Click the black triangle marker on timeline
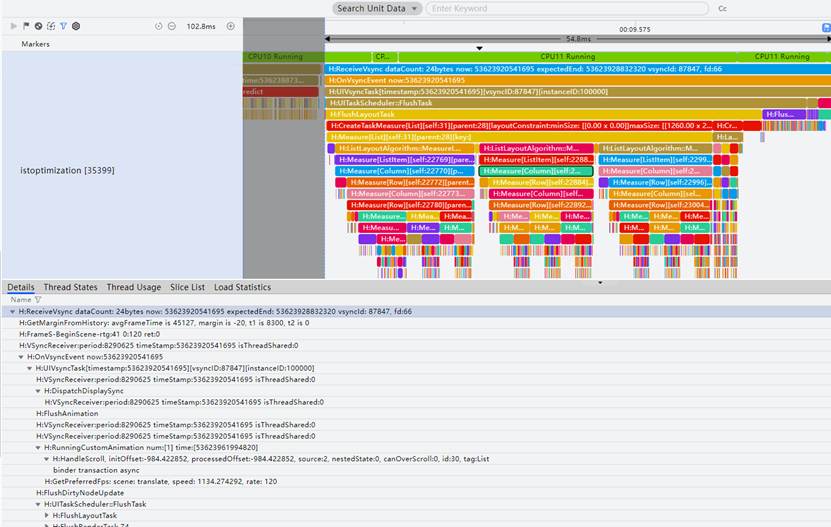Viewport: 831px width, 527px height. click(479, 48)
